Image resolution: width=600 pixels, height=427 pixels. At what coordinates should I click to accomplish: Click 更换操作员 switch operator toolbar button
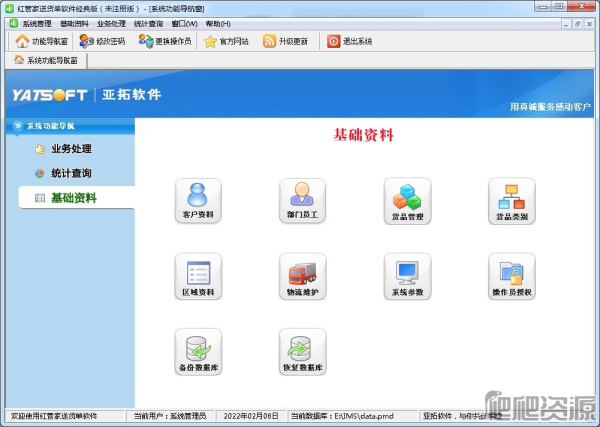coord(165,41)
